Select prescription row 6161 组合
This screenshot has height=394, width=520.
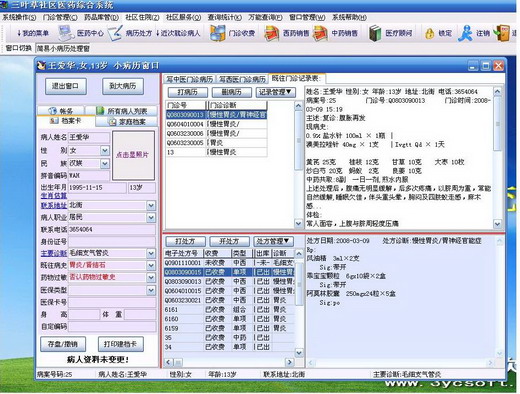point(229,310)
